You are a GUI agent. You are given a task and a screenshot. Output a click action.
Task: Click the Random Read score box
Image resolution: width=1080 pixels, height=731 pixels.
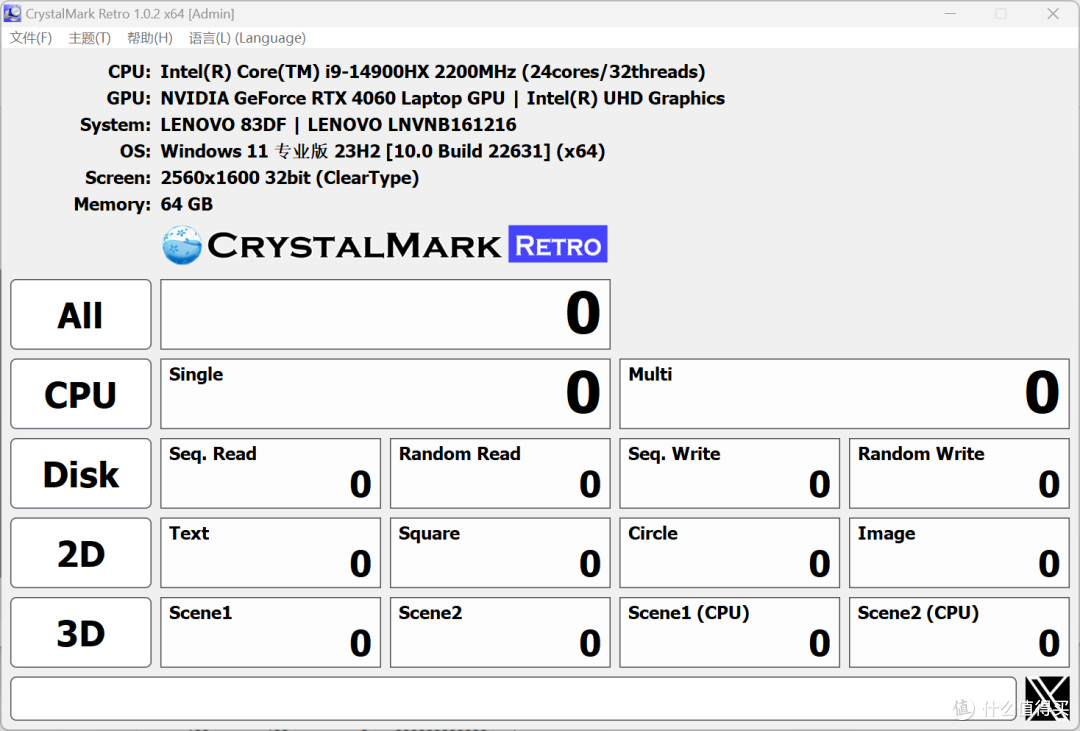(x=500, y=473)
